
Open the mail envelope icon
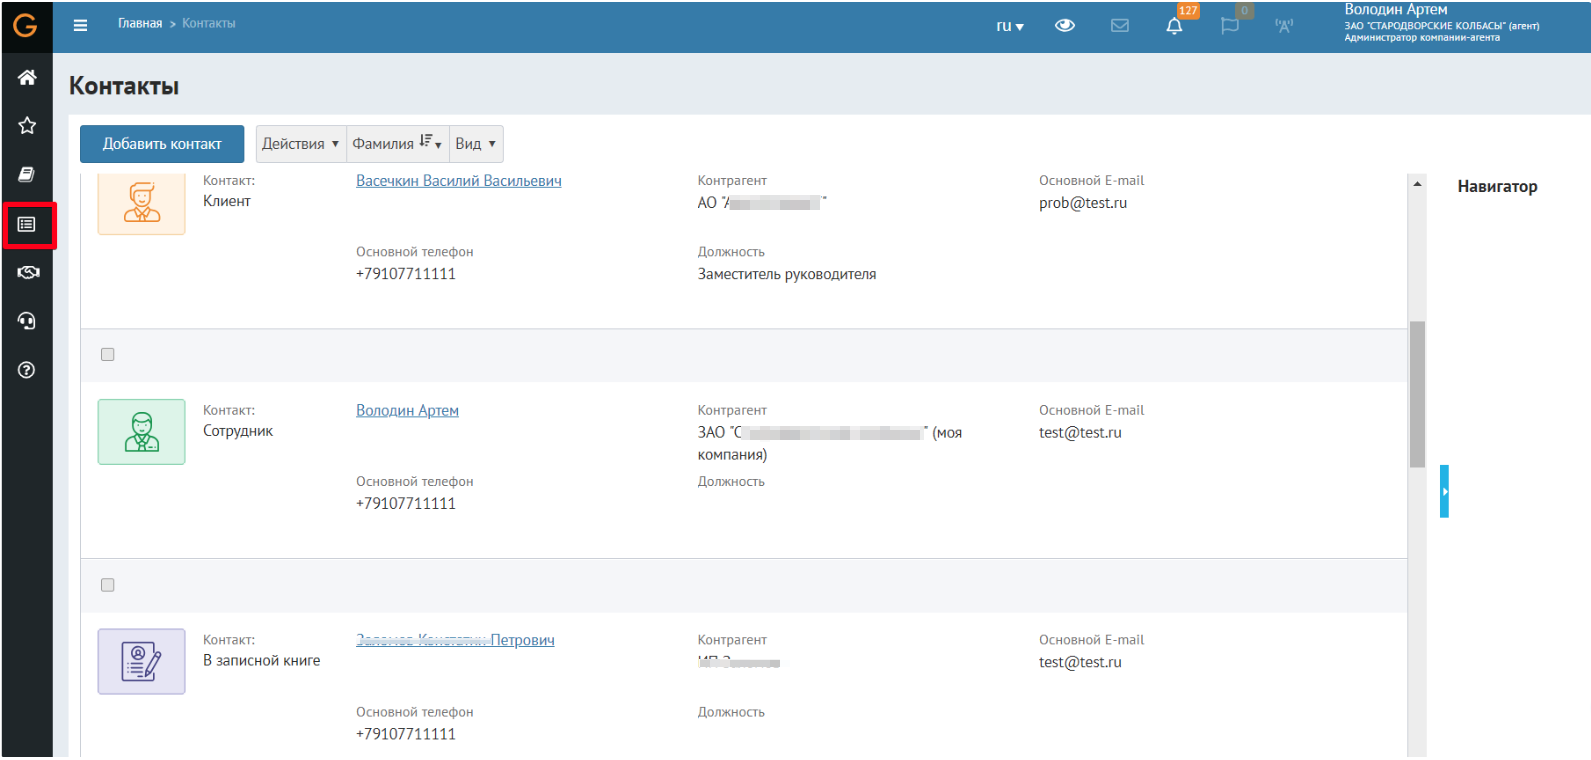[1120, 25]
